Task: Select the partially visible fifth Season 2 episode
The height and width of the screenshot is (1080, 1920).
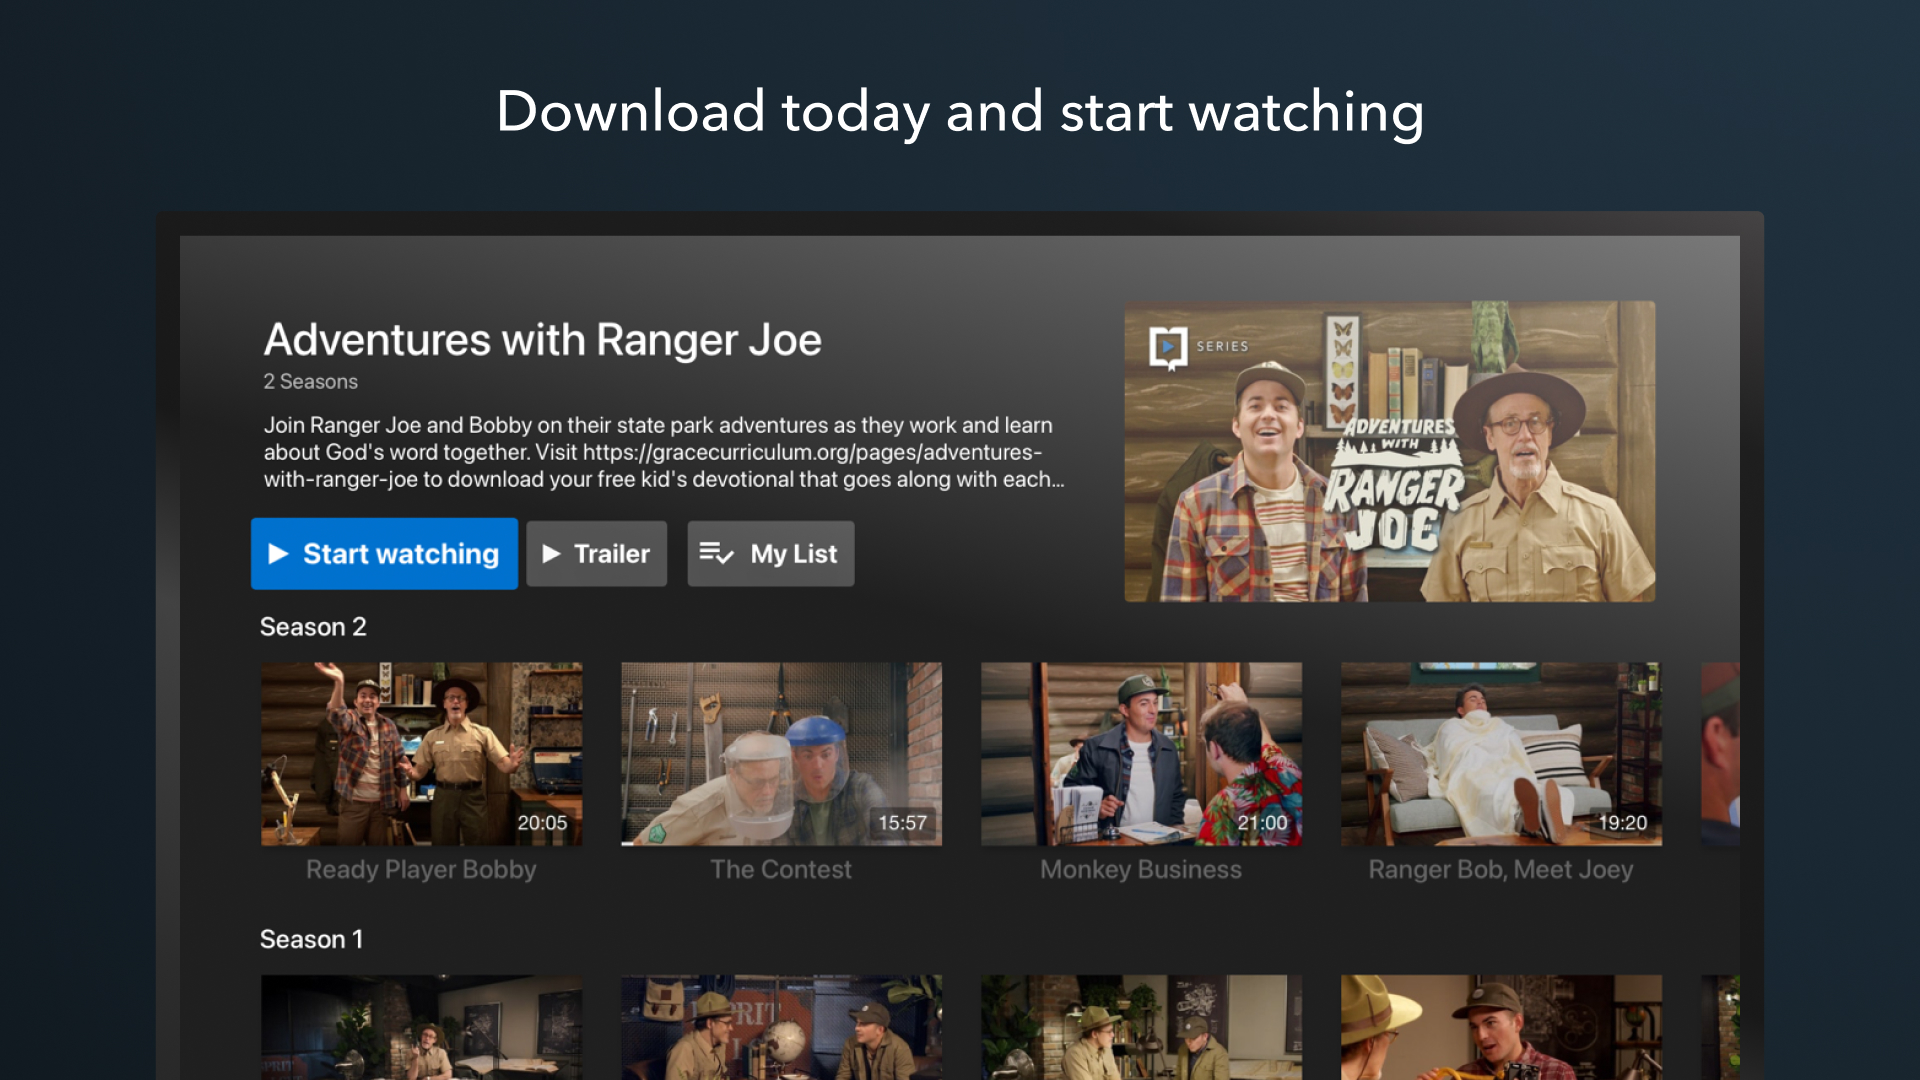Action: pos(1720,753)
